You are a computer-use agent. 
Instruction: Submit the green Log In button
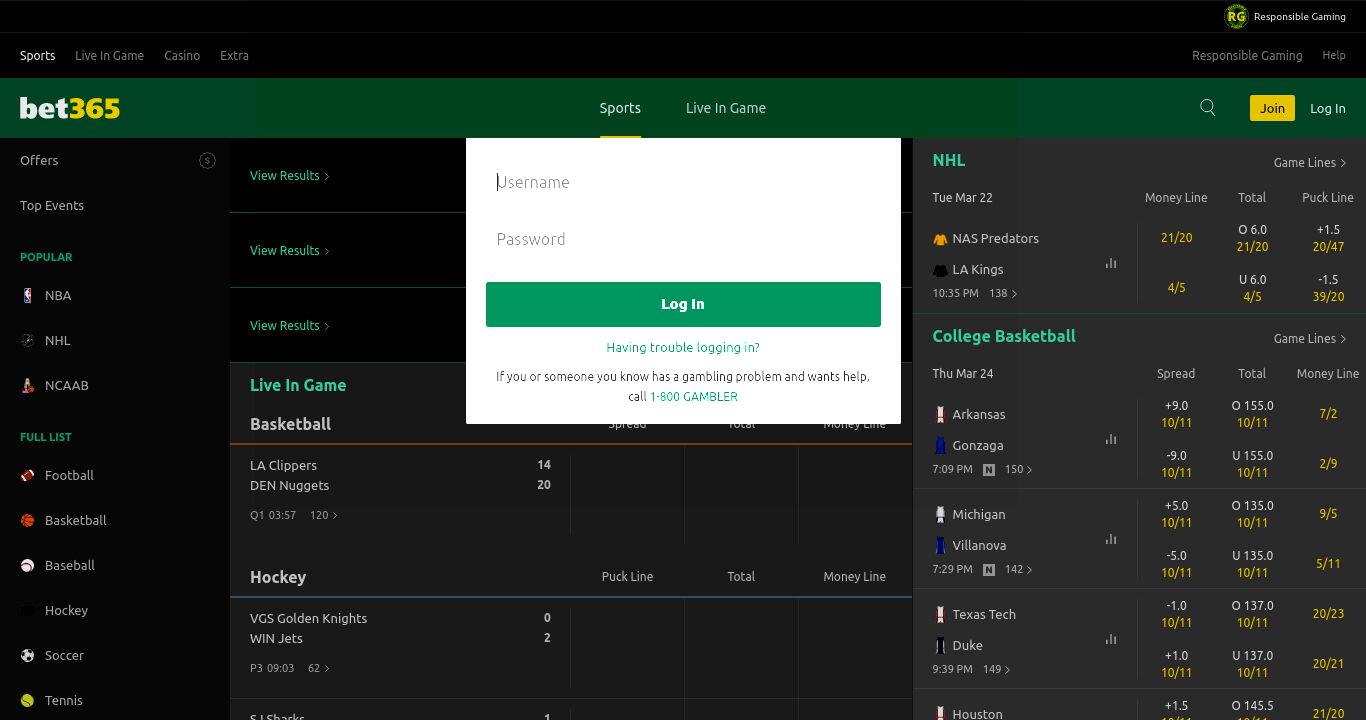[683, 304]
